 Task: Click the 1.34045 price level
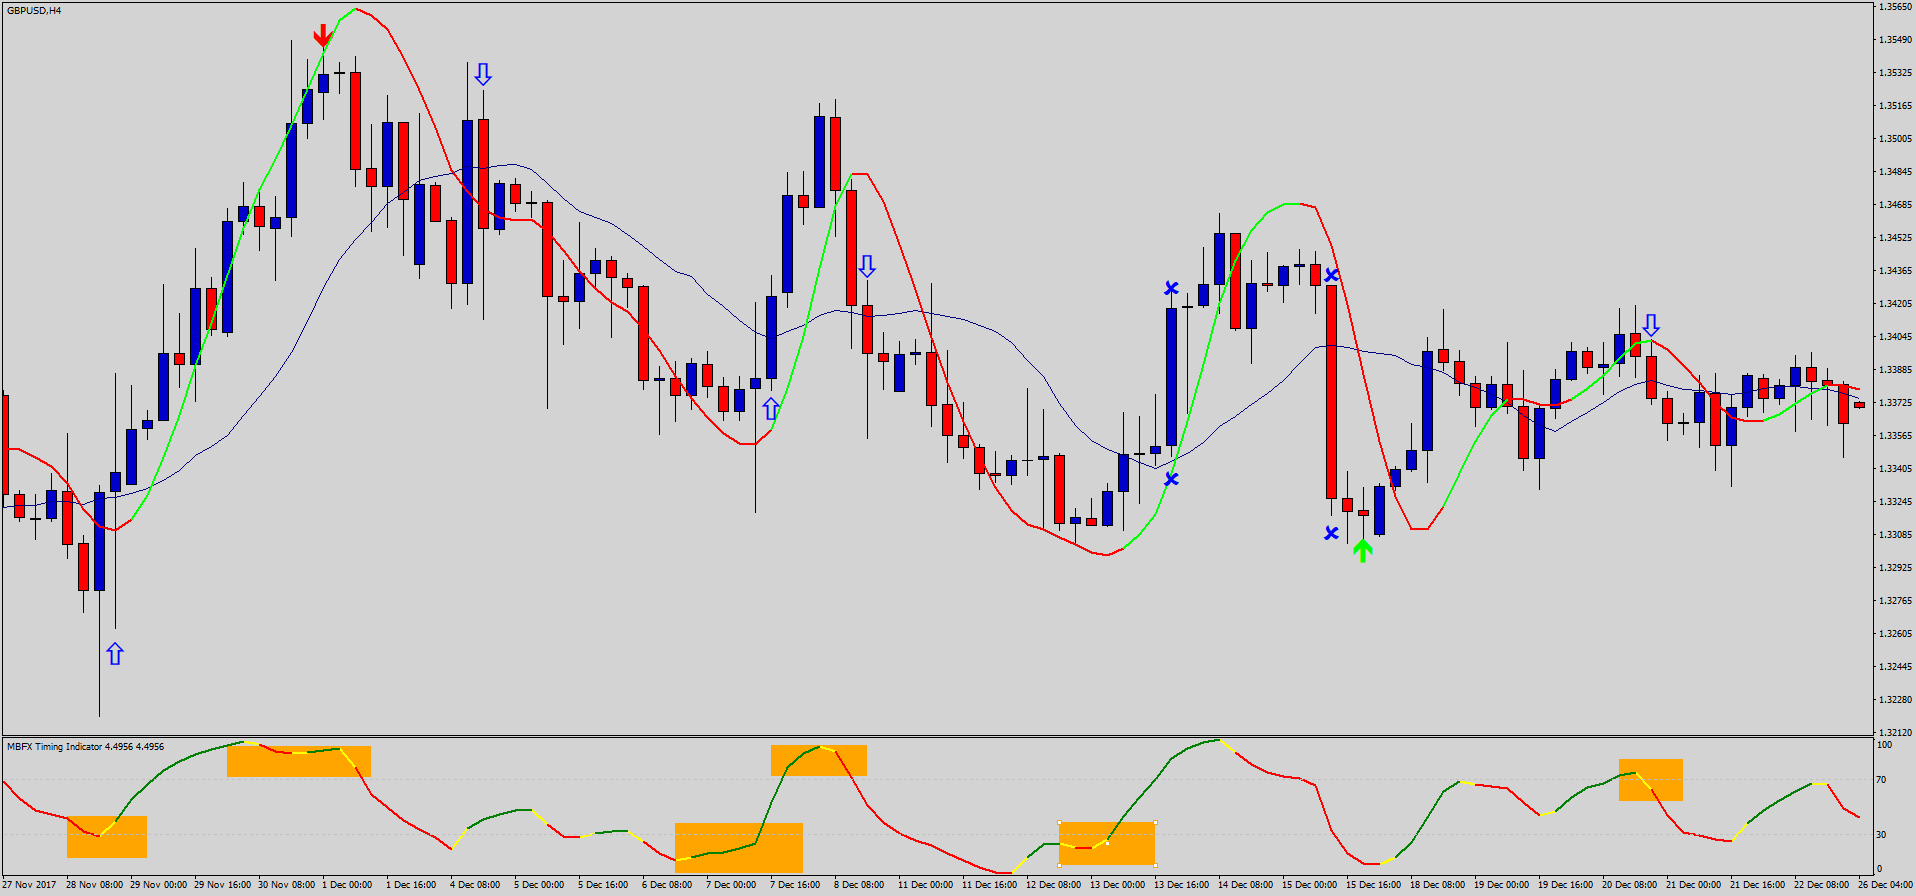tap(1895, 337)
